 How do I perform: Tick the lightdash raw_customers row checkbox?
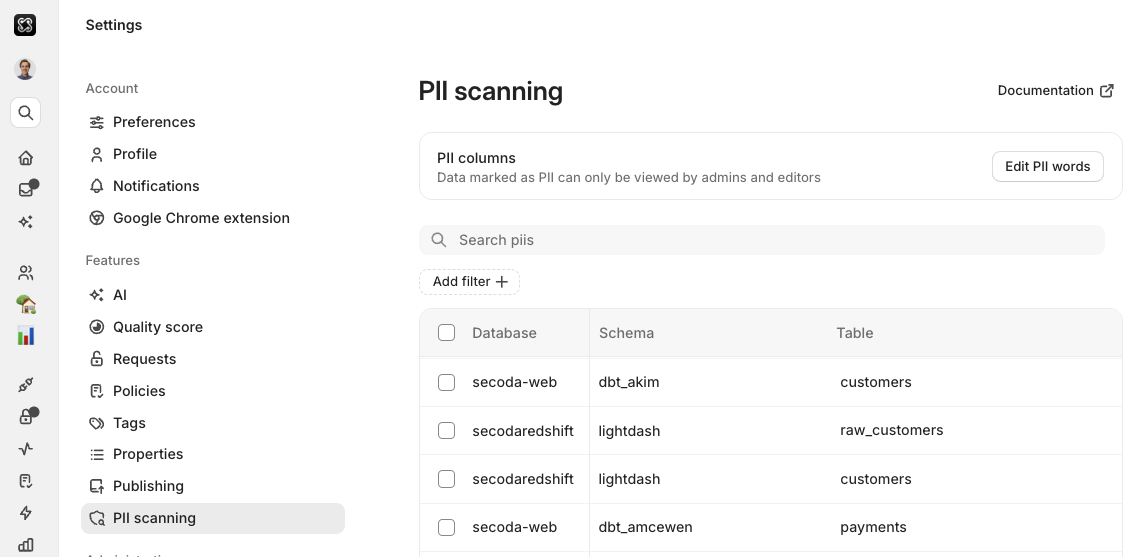tap(447, 431)
